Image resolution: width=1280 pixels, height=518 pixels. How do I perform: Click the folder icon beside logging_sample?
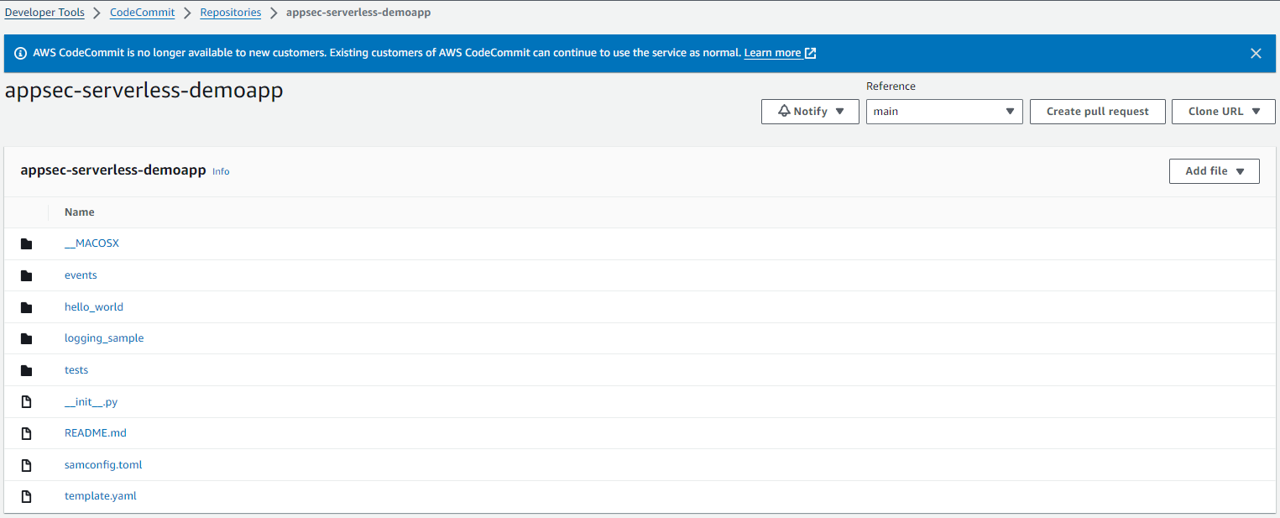tap(26, 339)
